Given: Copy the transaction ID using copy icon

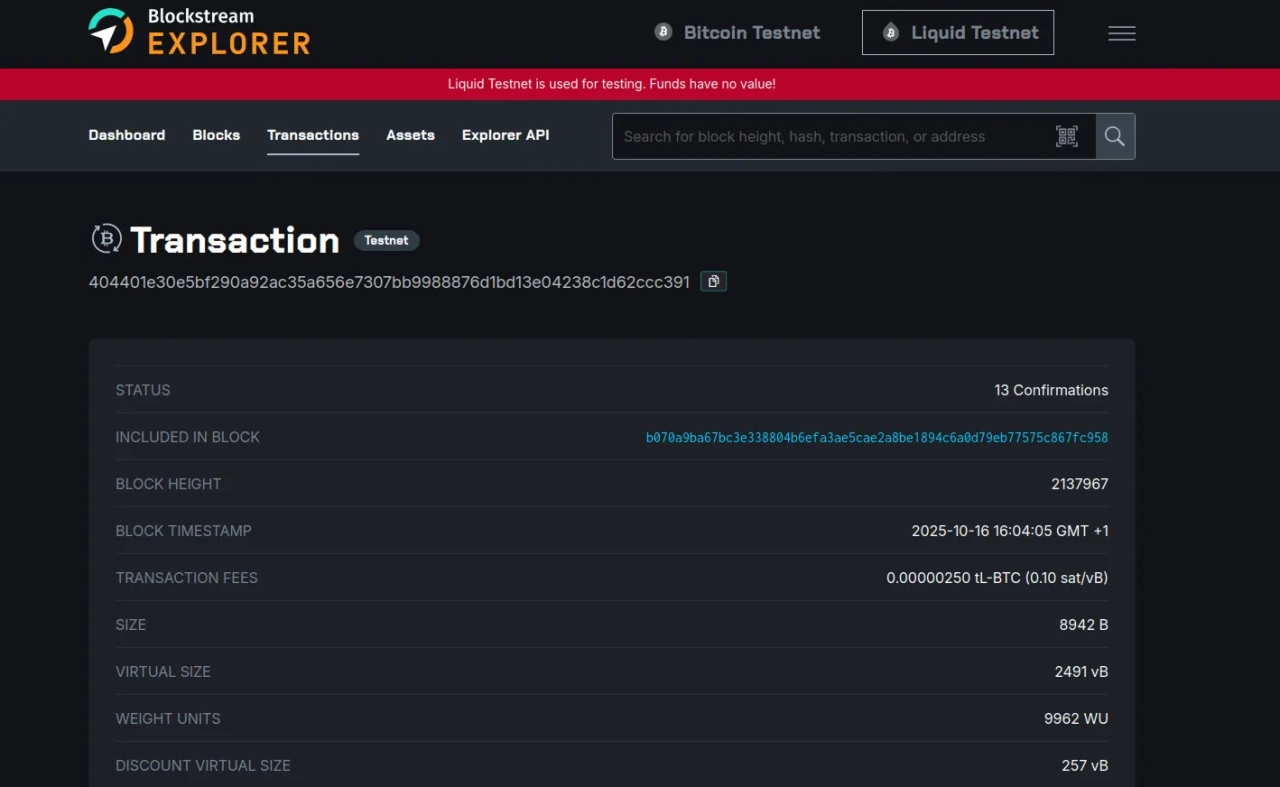Looking at the screenshot, I should pyautogui.click(x=713, y=281).
